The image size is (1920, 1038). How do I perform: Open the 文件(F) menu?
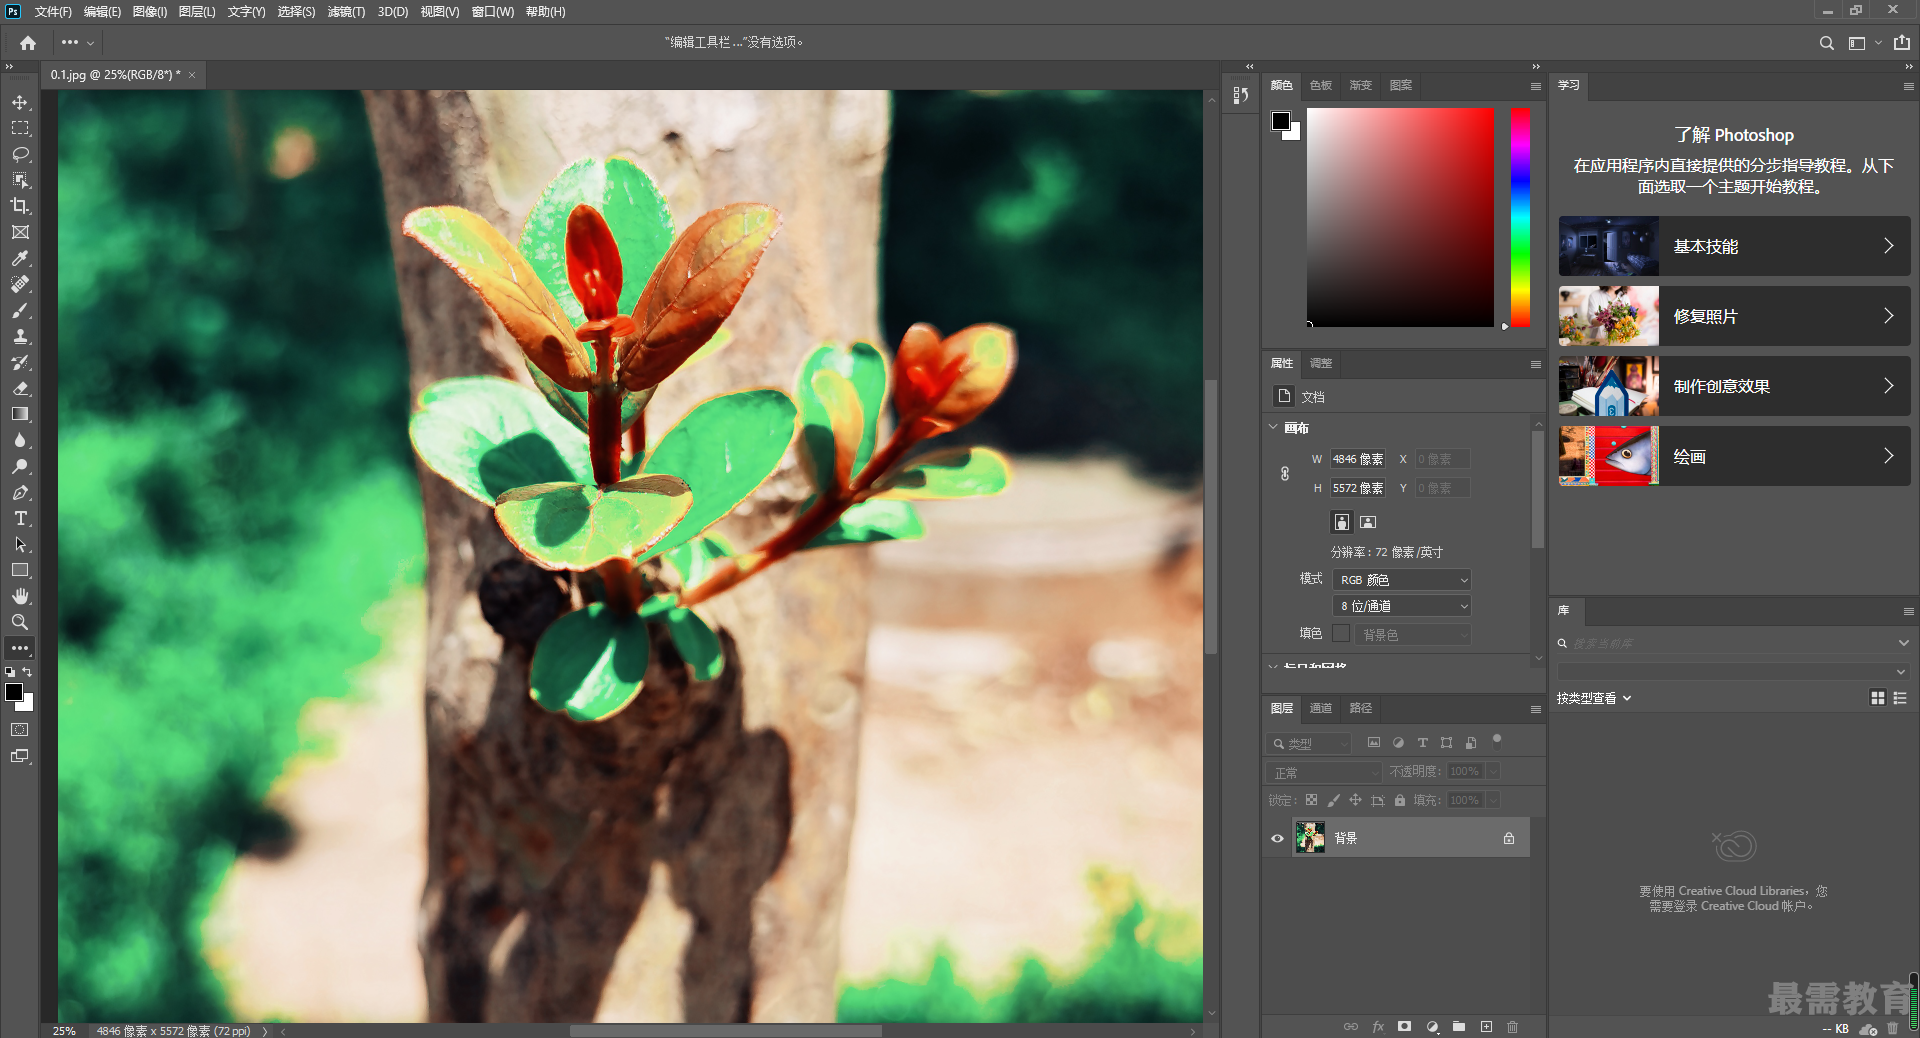(53, 12)
